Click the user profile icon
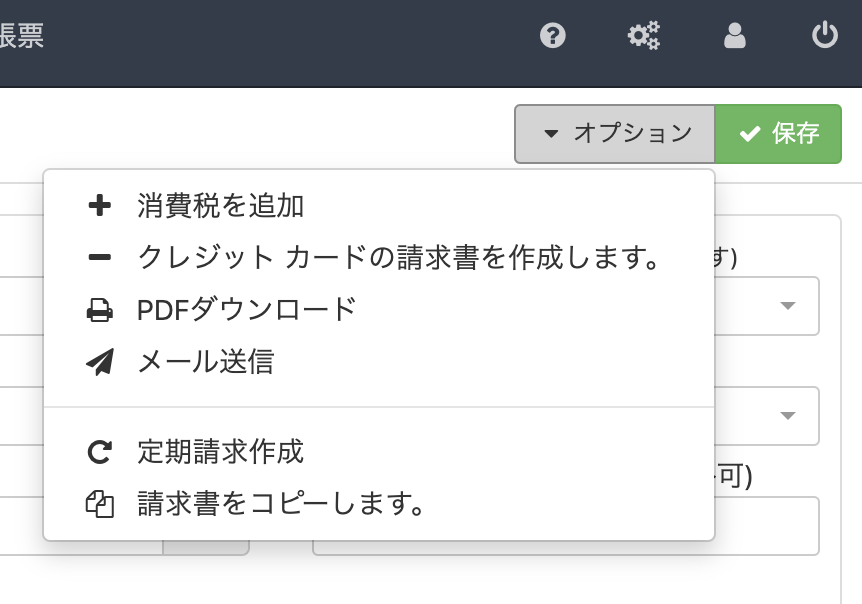The width and height of the screenshot is (862, 604). [x=735, y=37]
